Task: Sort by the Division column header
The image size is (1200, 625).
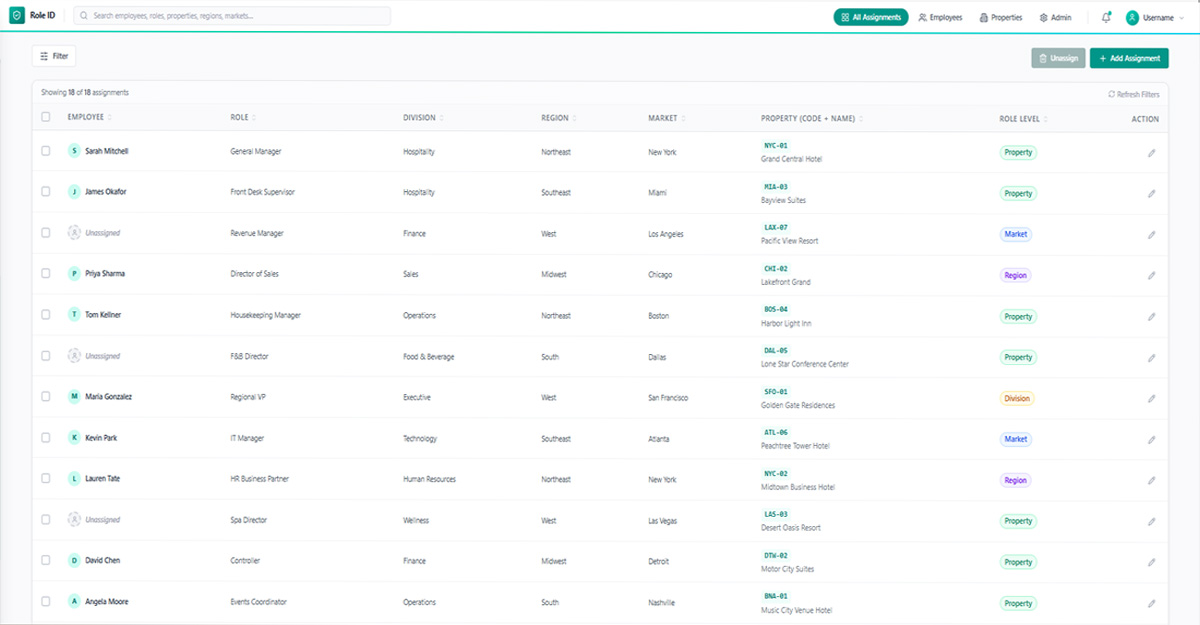Action: (423, 118)
